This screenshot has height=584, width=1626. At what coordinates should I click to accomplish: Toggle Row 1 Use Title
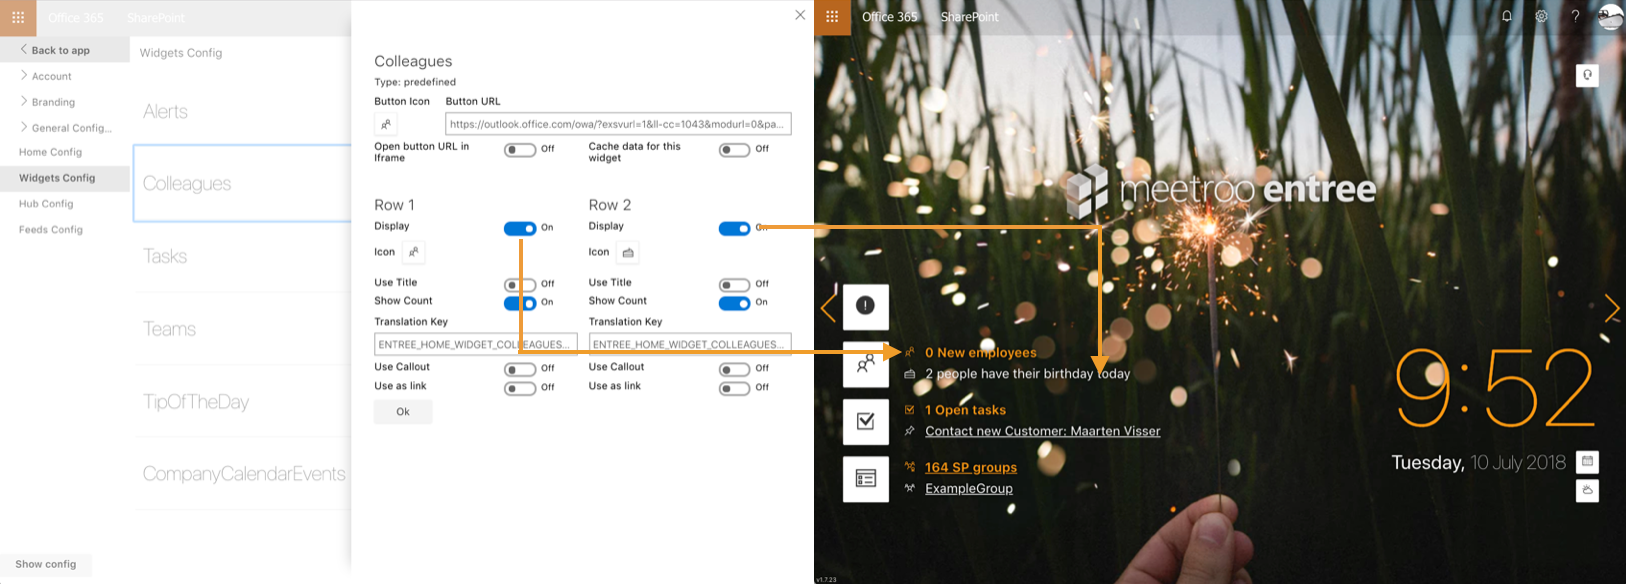click(x=520, y=285)
